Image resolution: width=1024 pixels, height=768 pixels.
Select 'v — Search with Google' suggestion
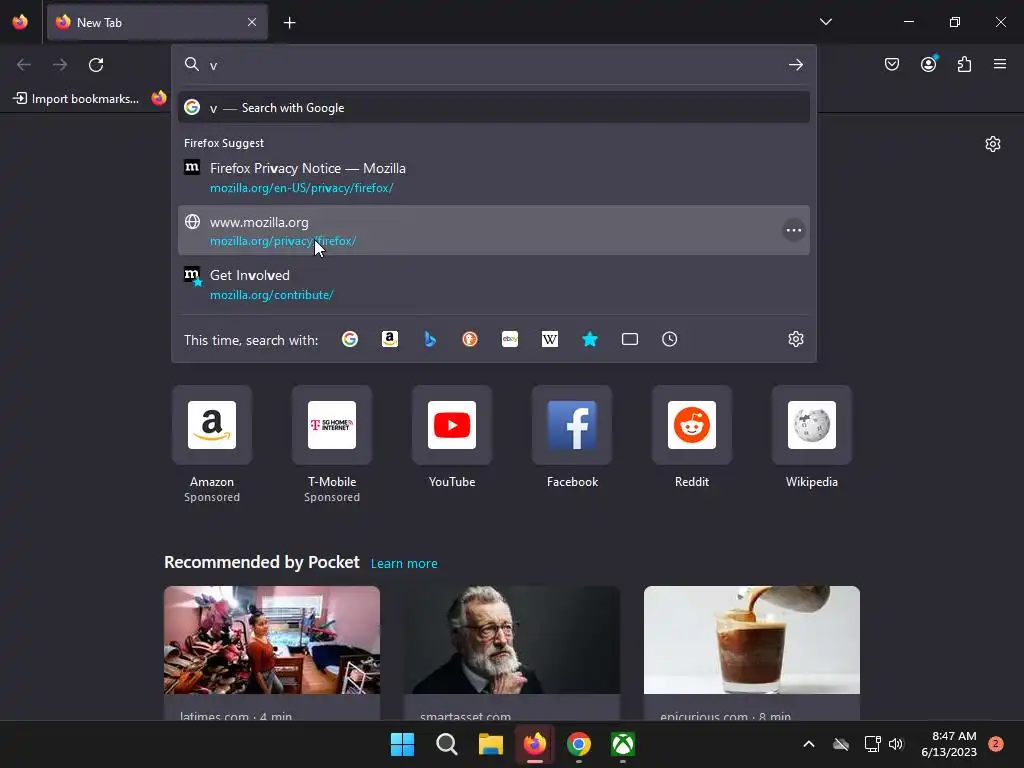click(x=494, y=108)
